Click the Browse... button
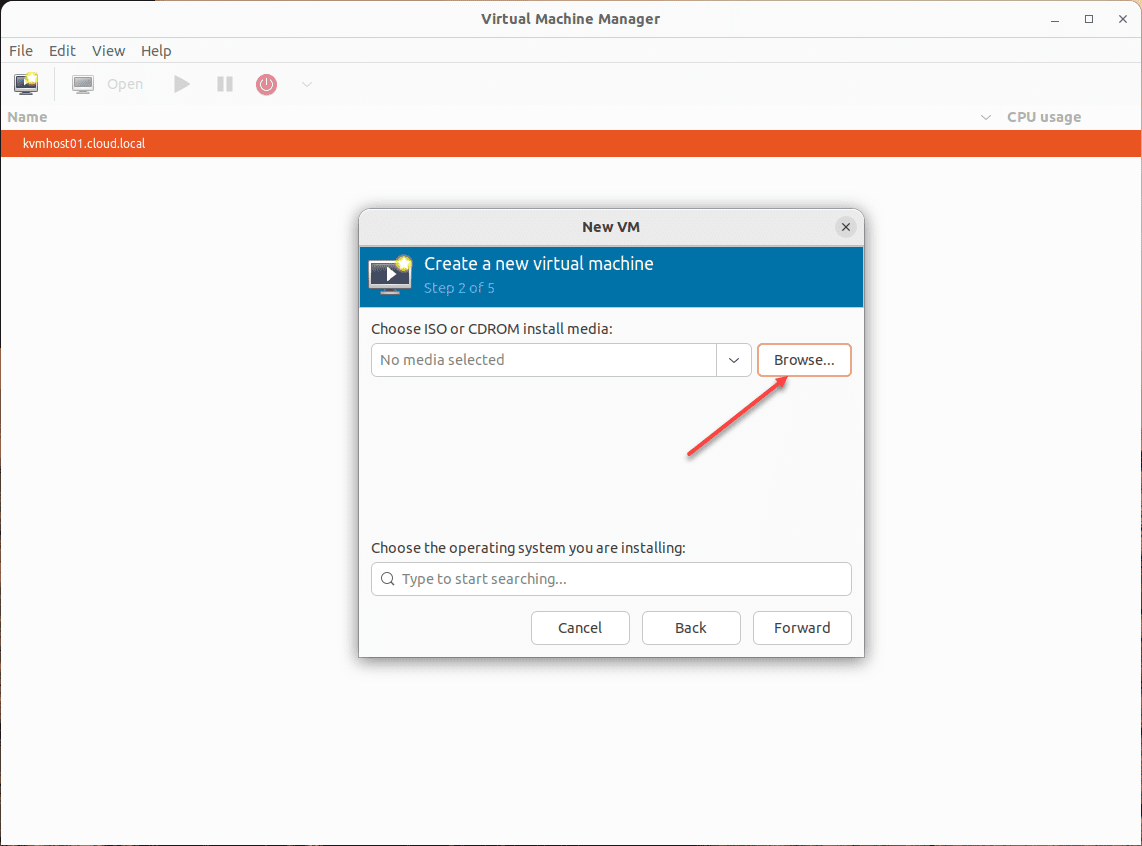1142x846 pixels. [804, 360]
